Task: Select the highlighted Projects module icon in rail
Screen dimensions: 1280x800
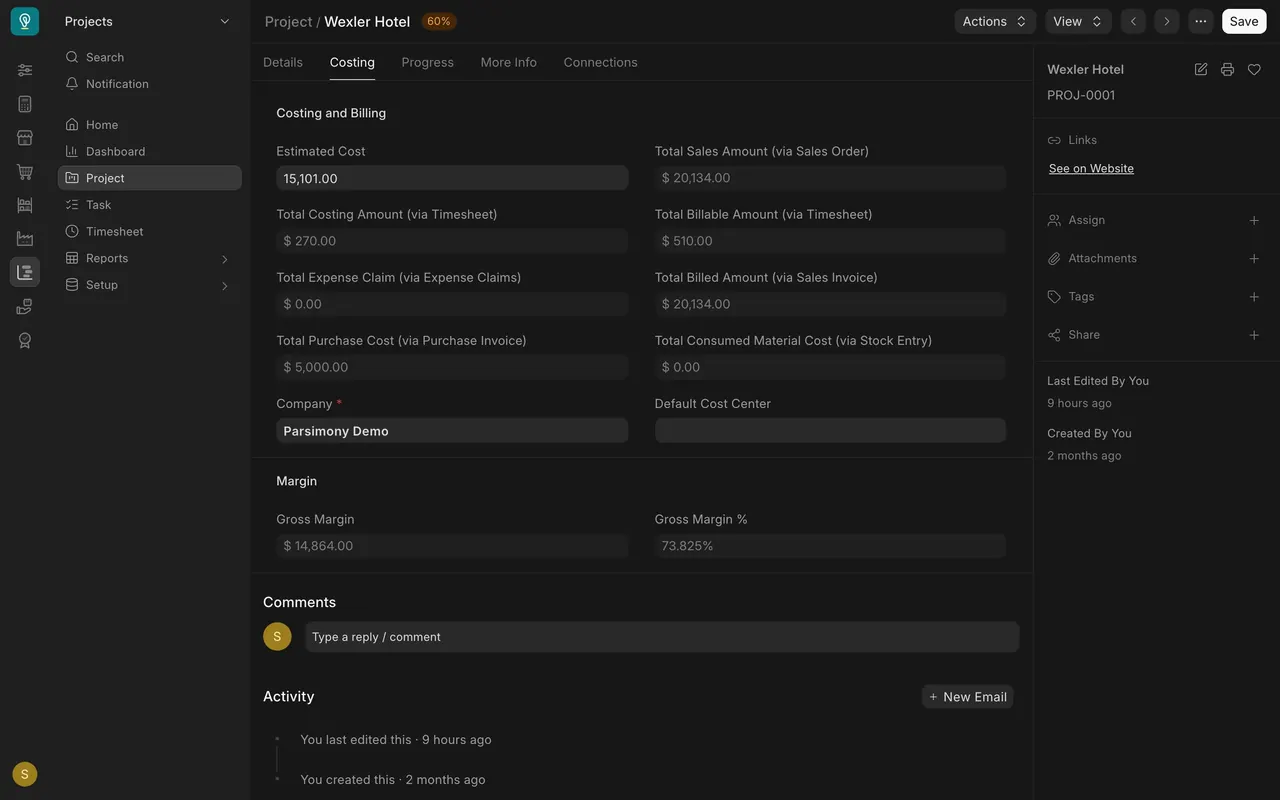Action: coord(25,272)
